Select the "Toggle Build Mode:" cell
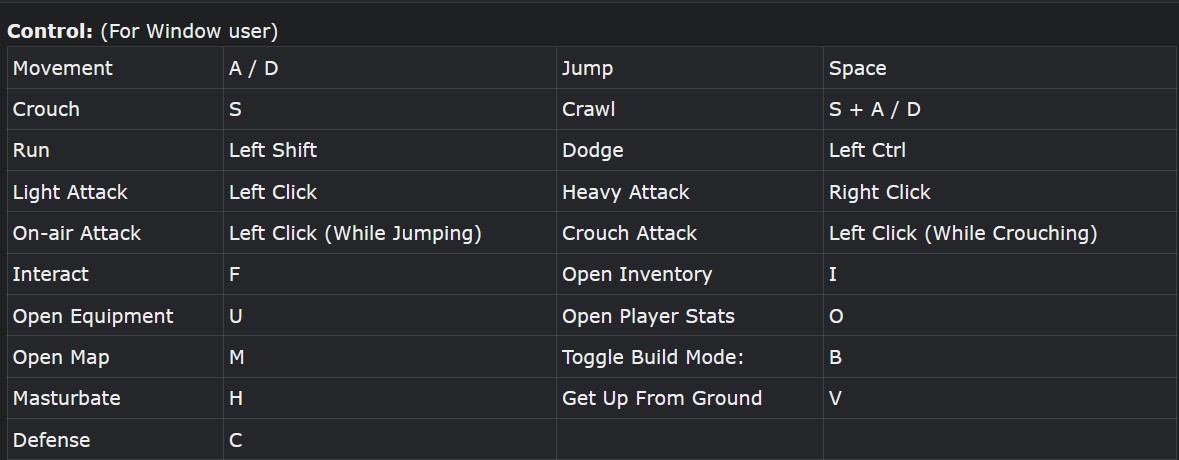1179x460 pixels. coord(653,357)
